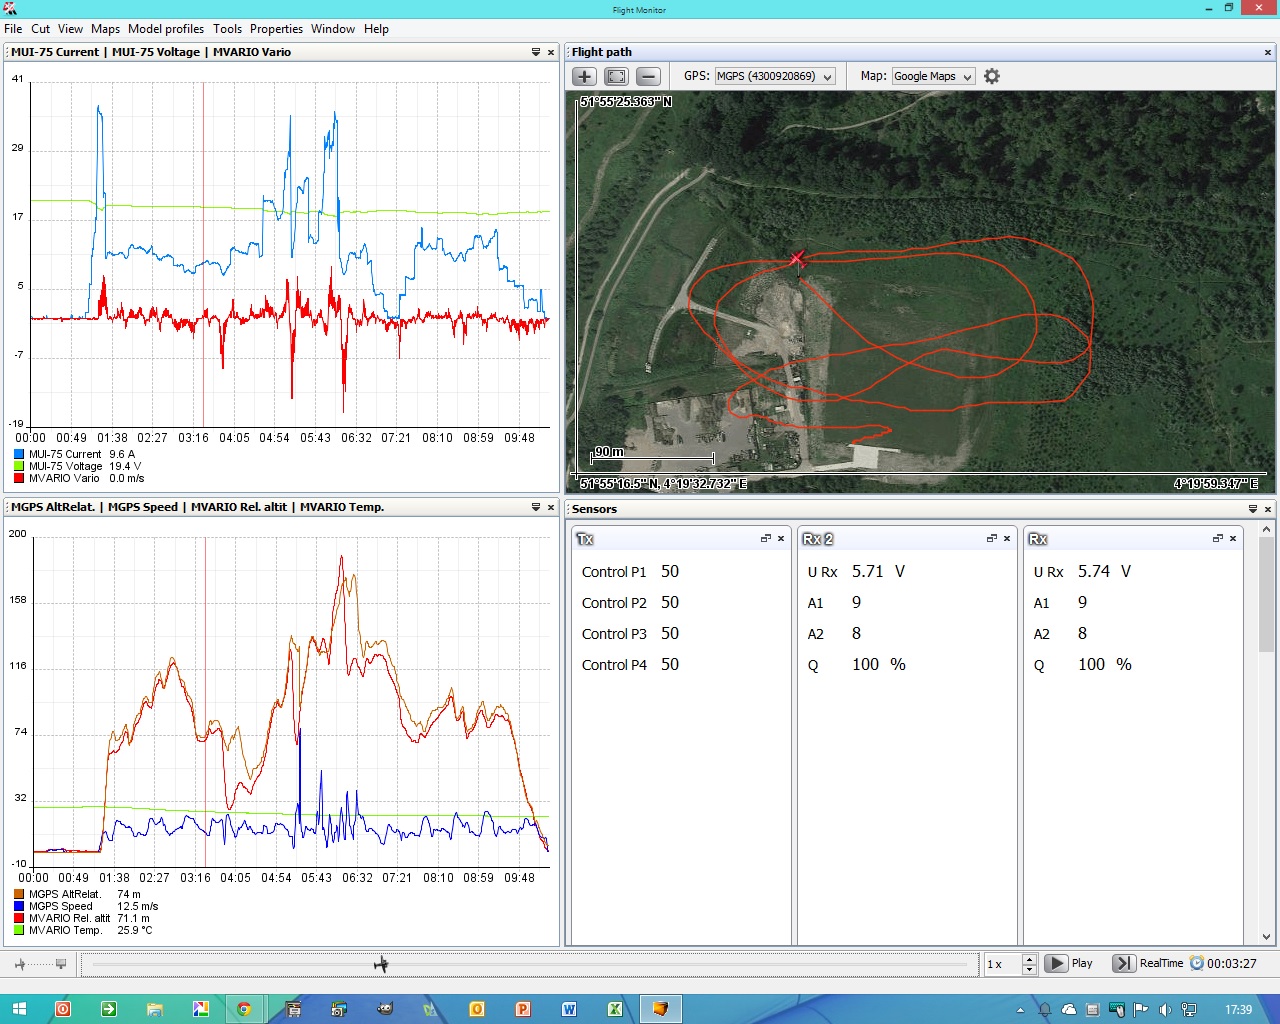
Task: Select the Tx panel title
Action: [586, 539]
